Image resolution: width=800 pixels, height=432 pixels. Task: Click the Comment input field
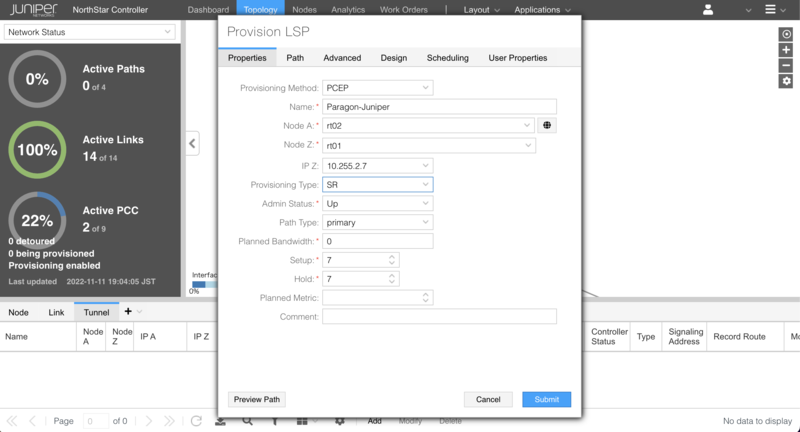[x=439, y=317]
